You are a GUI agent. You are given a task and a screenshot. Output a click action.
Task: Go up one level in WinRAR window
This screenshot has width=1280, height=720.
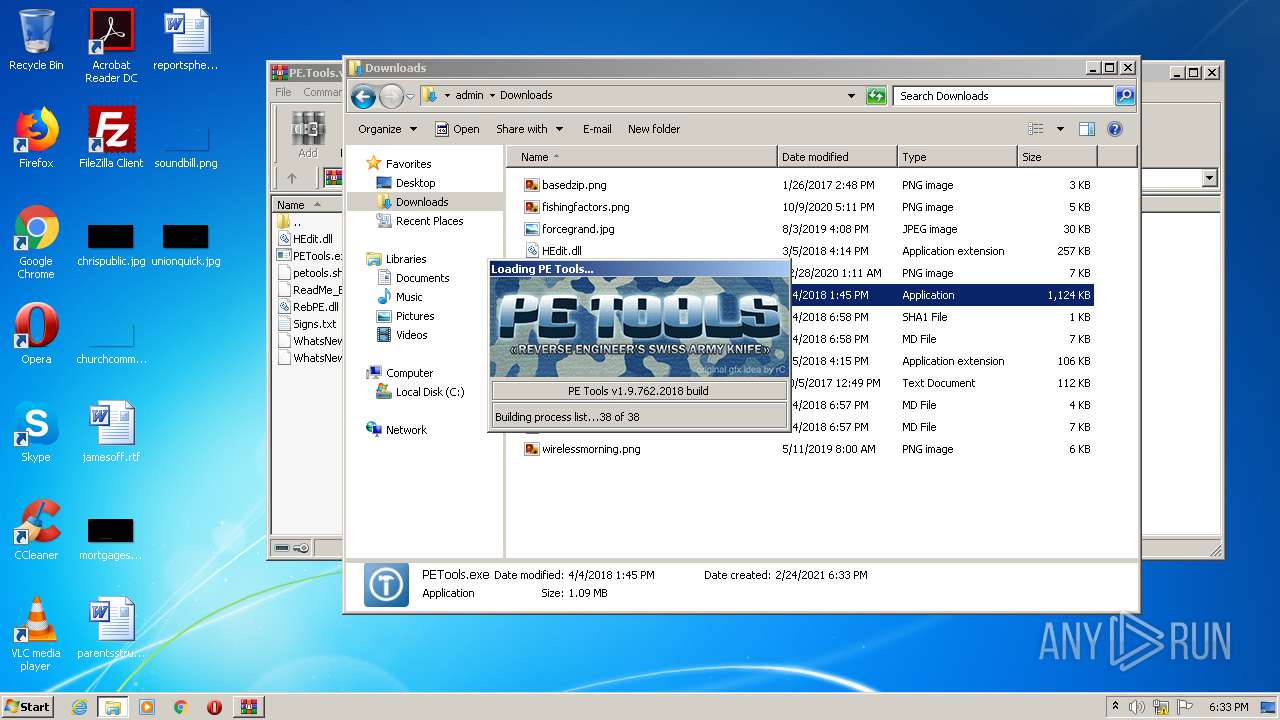coord(292,178)
